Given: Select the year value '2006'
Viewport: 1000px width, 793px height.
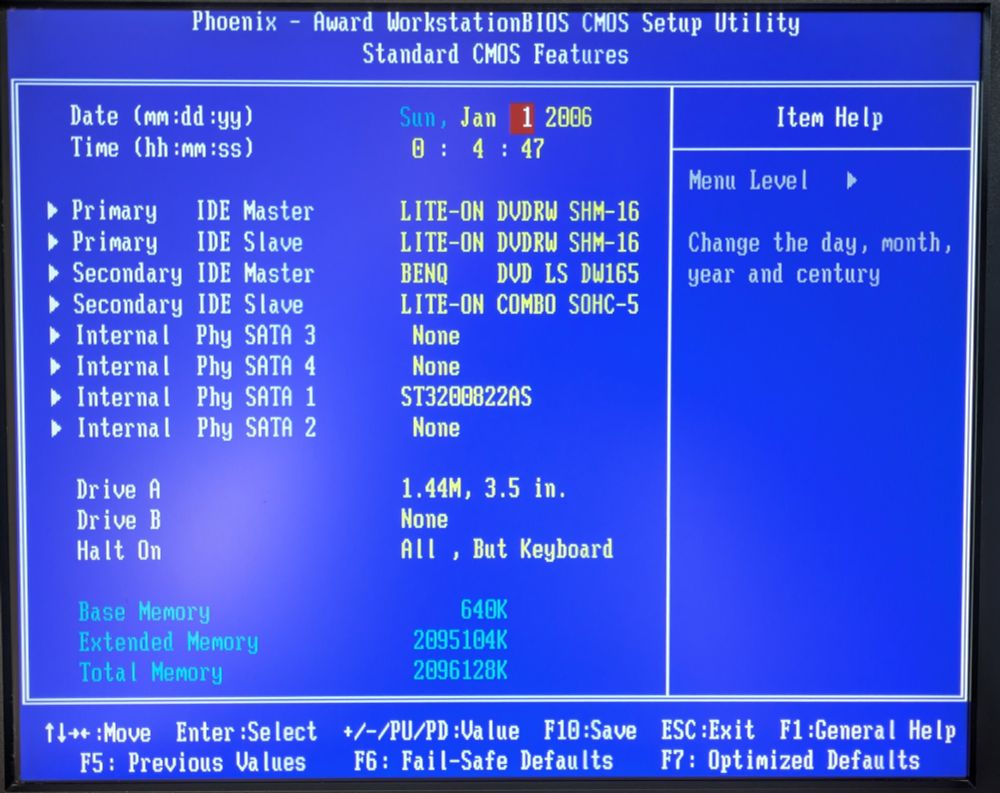Looking at the screenshot, I should 568,118.
